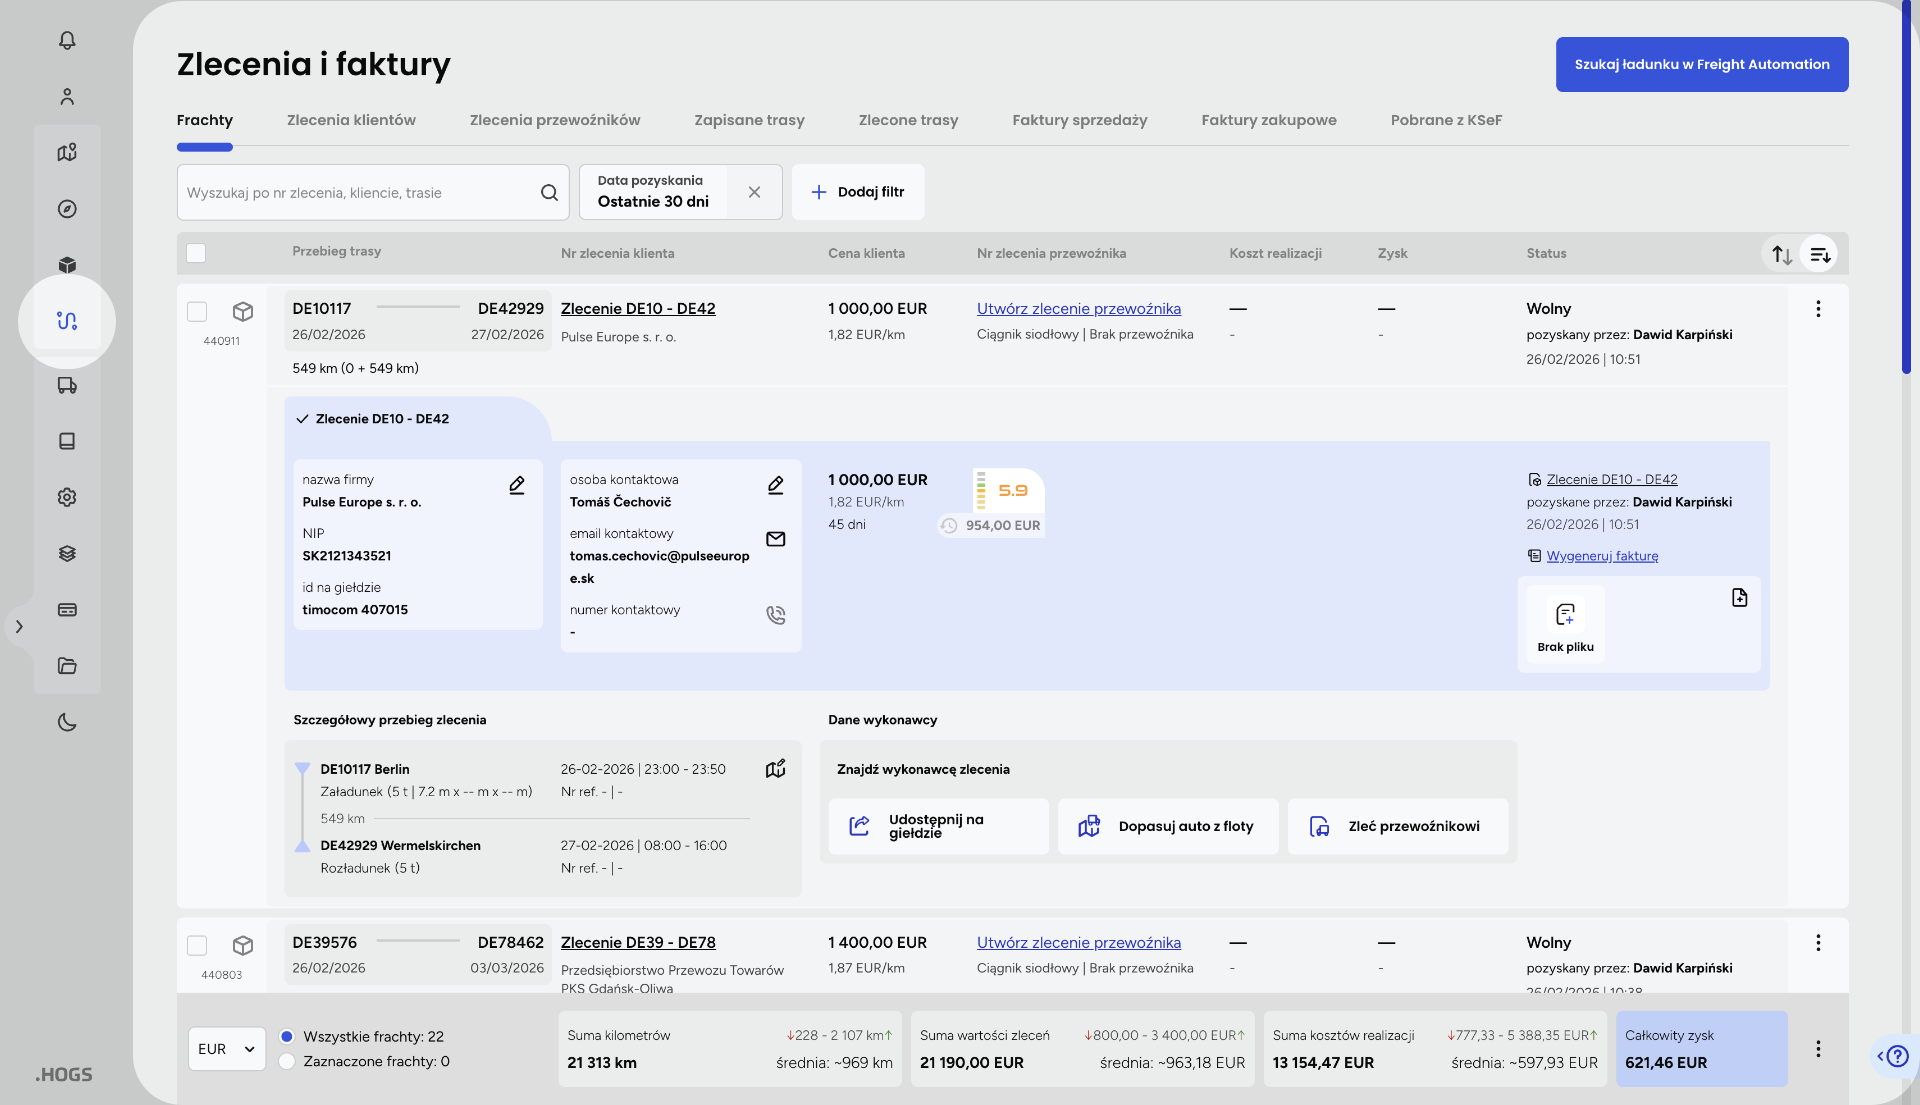Click the phone icon next to numer kontaktowy
Screen dimensions: 1920x1105
coord(775,615)
